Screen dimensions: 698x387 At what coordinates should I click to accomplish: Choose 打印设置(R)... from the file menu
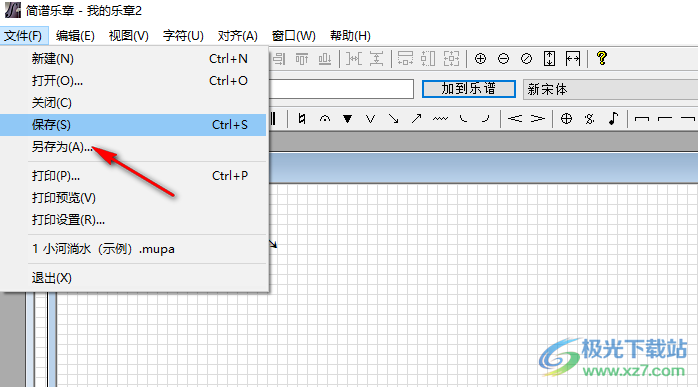134,220
